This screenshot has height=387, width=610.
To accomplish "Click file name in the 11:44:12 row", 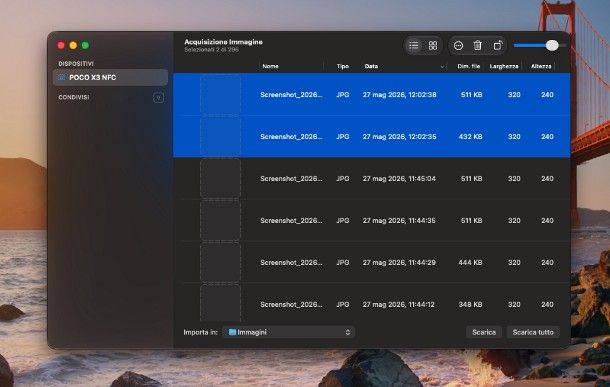I will (x=291, y=305).
